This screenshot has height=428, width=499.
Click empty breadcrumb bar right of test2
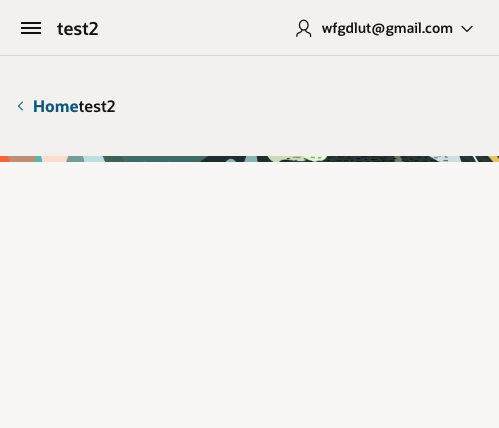(307, 106)
